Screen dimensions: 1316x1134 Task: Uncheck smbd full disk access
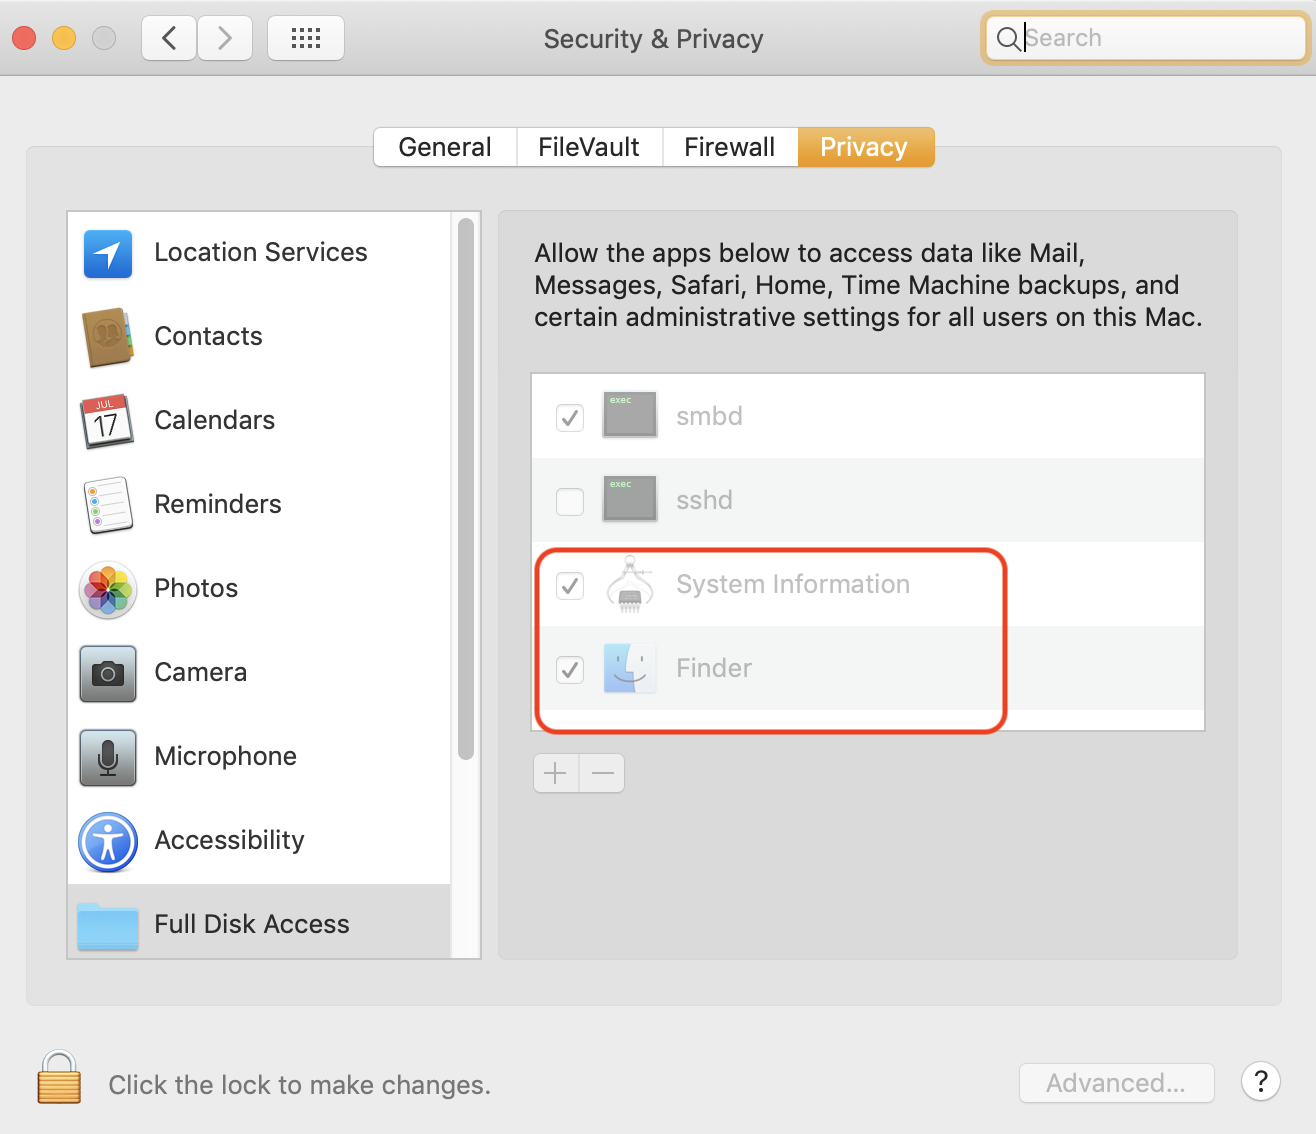click(569, 418)
